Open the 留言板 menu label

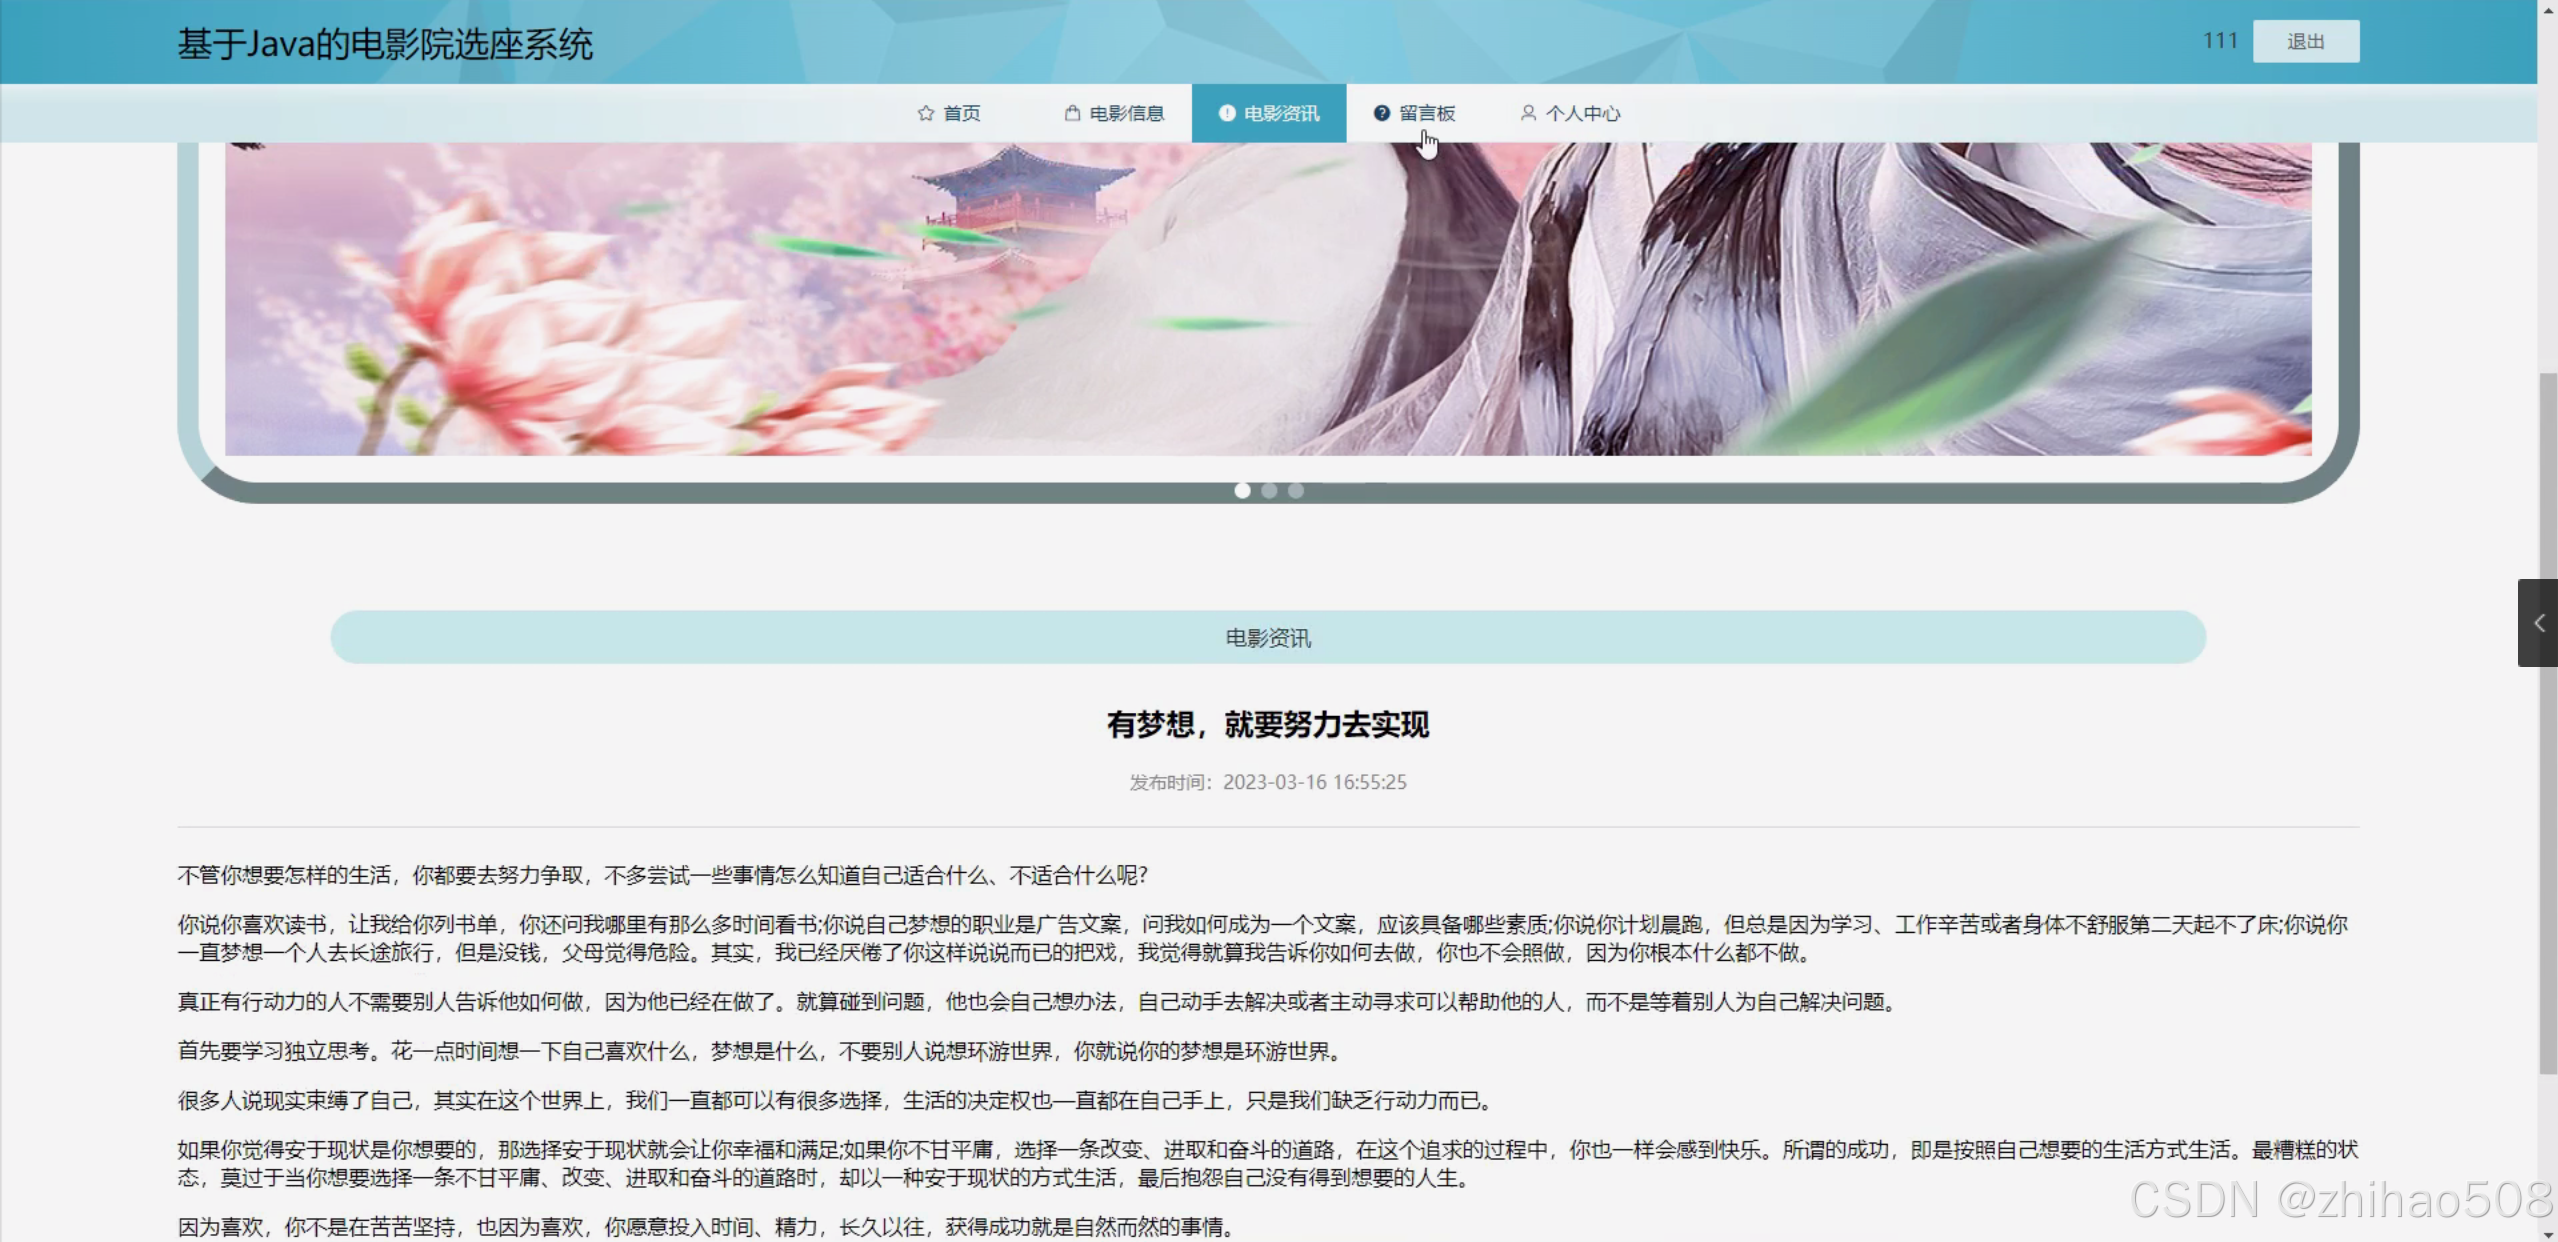pyautogui.click(x=1427, y=114)
